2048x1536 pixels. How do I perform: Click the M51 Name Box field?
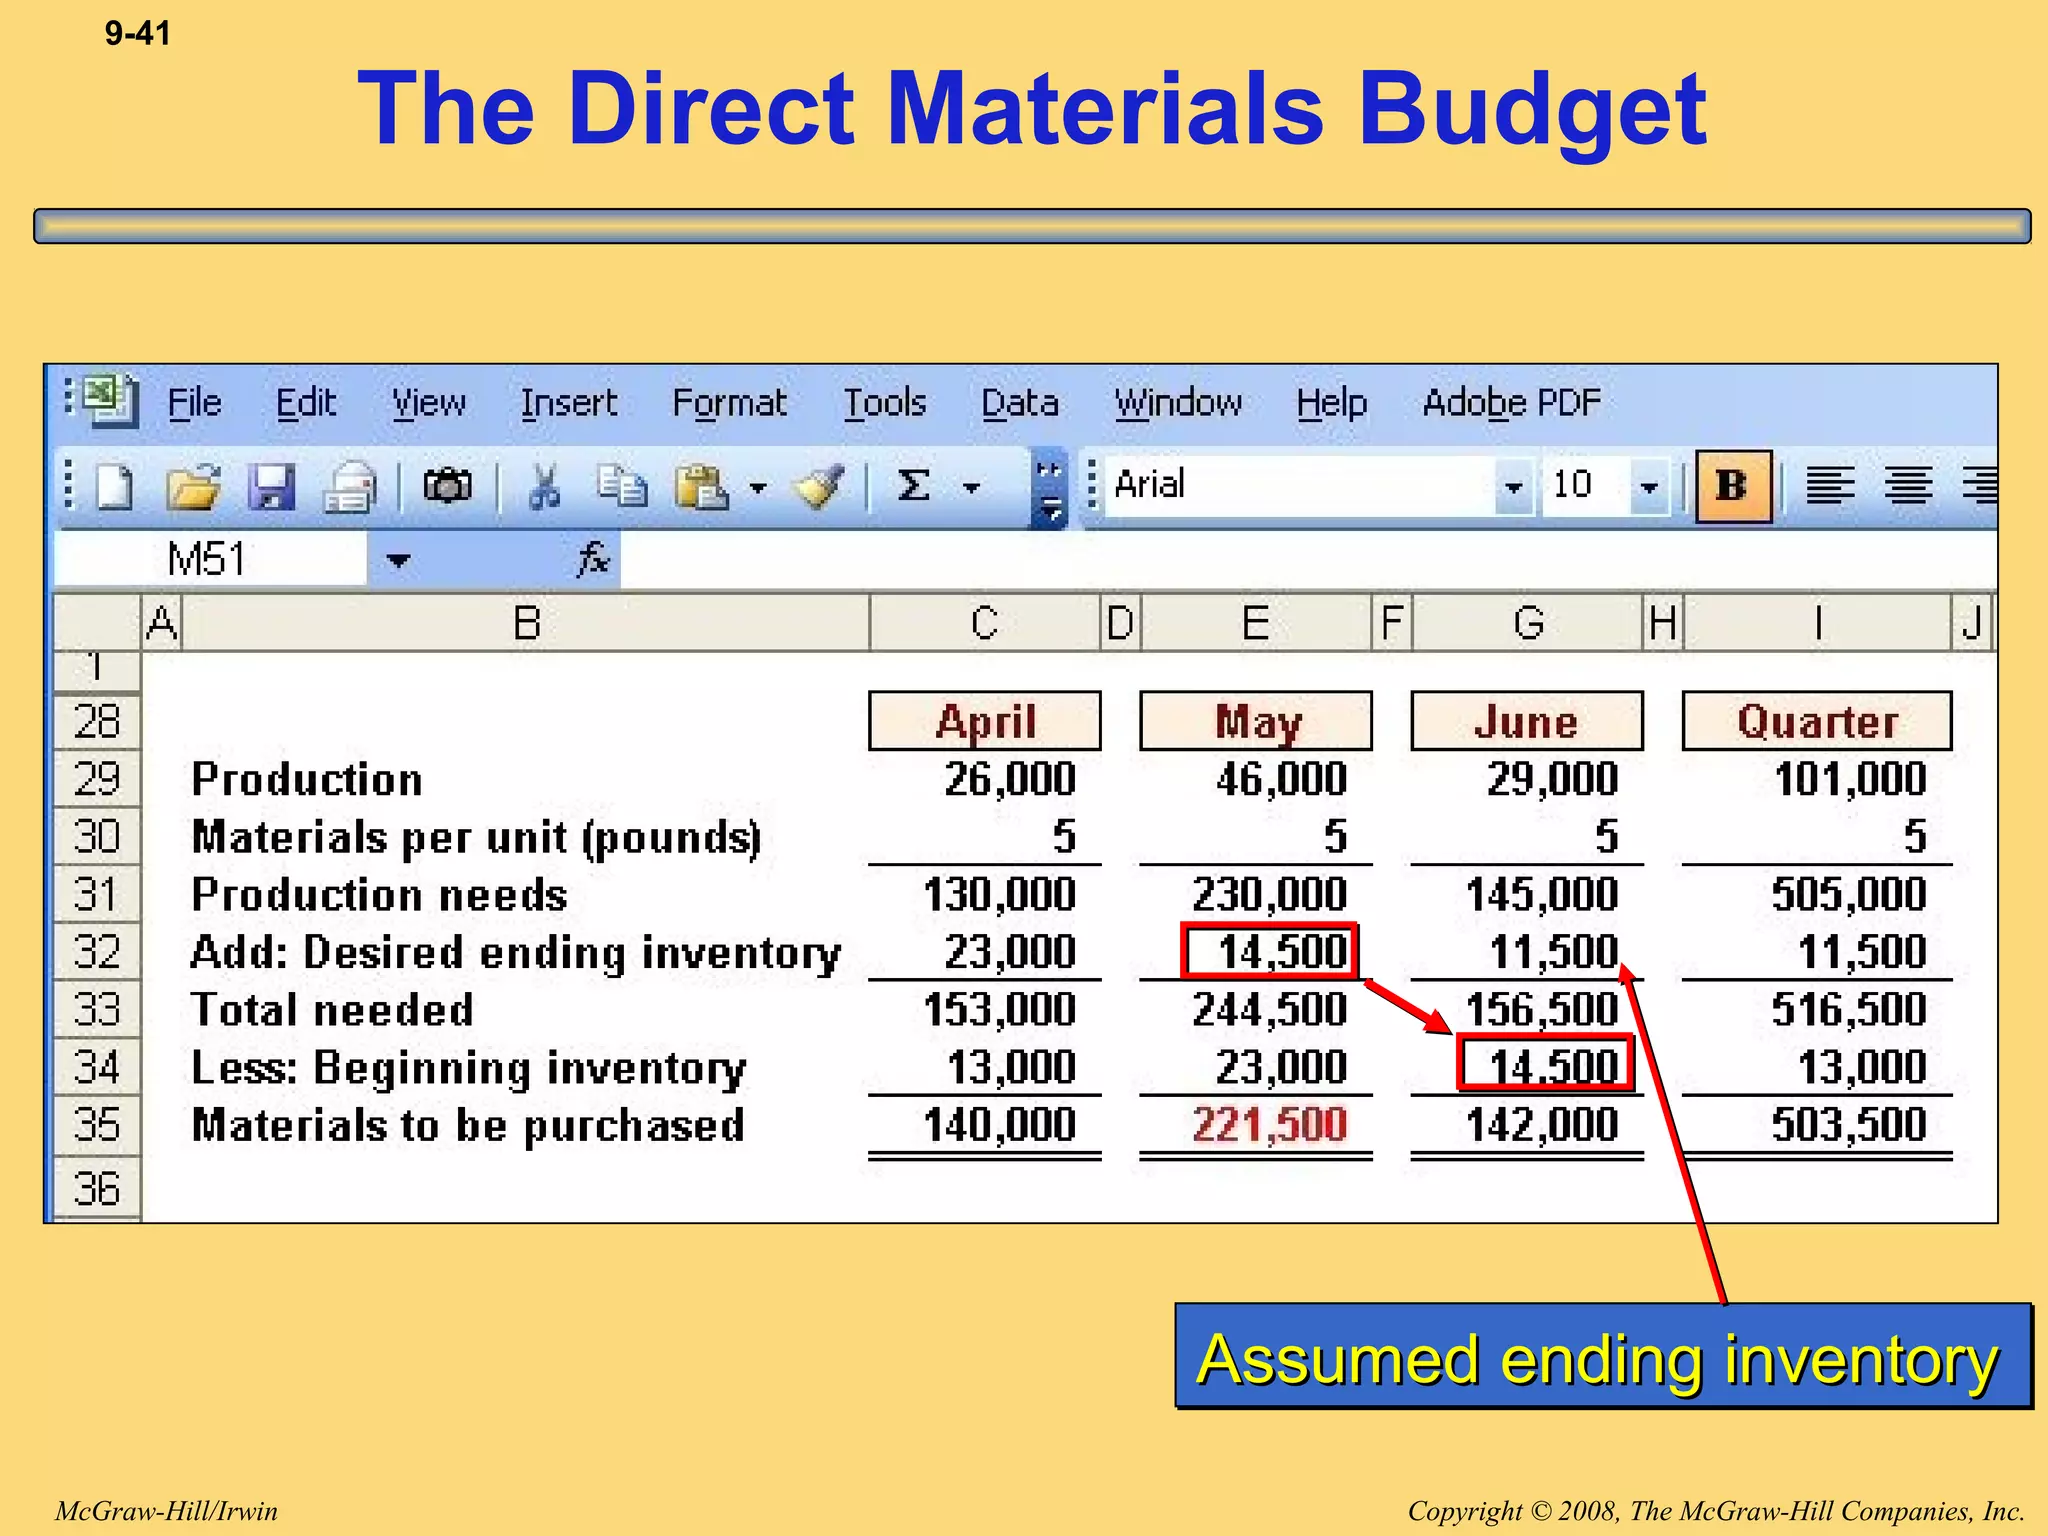coord(210,559)
